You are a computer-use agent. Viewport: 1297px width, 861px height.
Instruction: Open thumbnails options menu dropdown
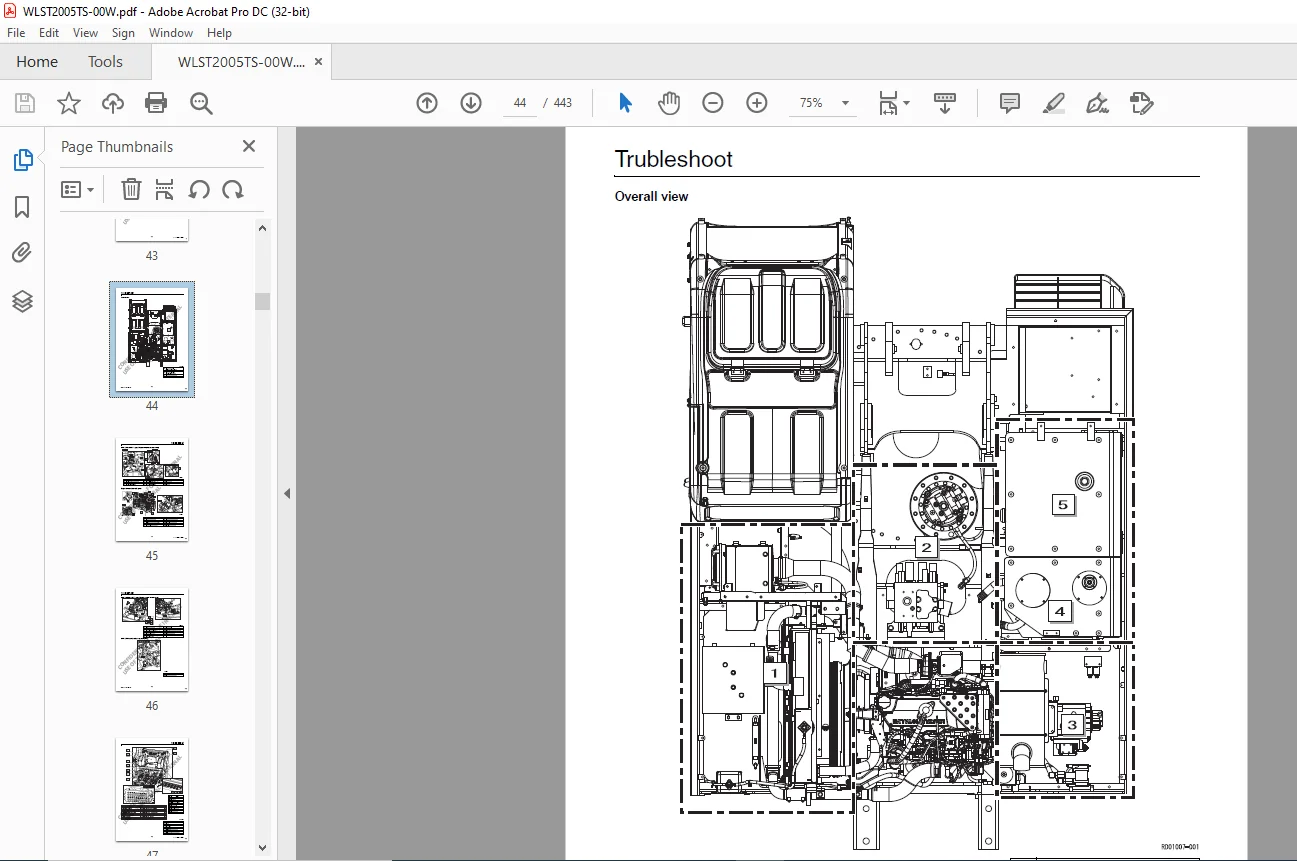77,189
